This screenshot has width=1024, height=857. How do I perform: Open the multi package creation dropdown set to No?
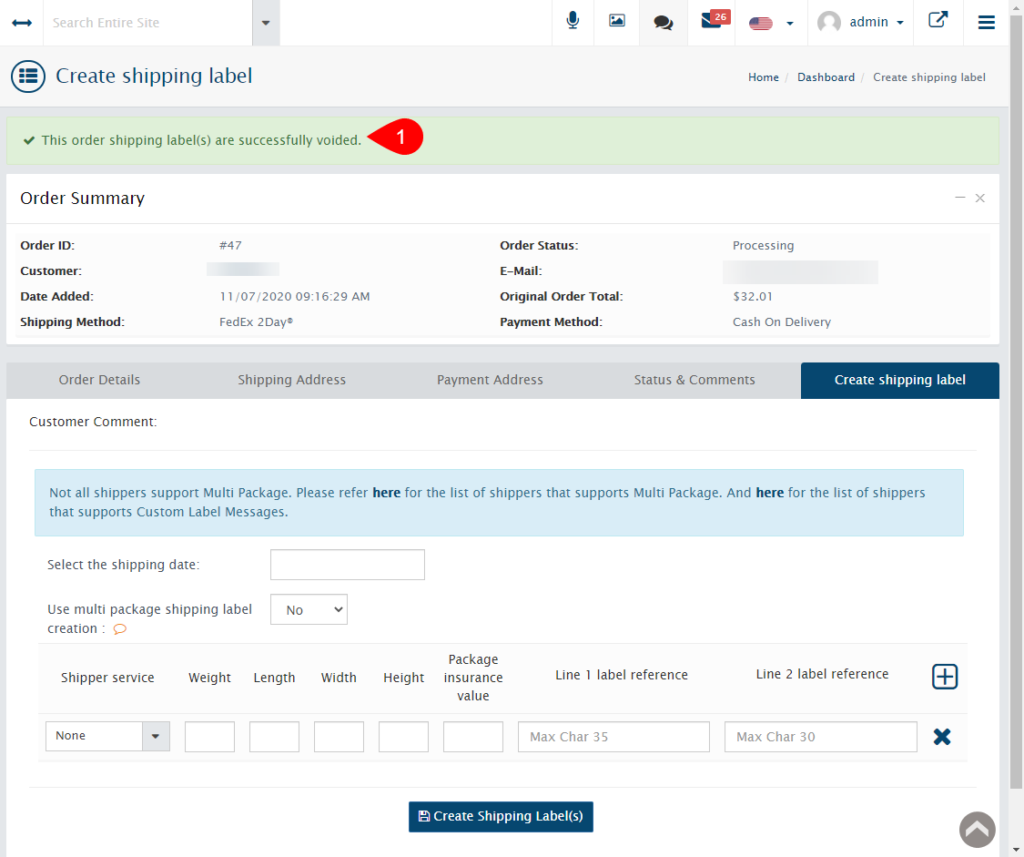tap(308, 609)
